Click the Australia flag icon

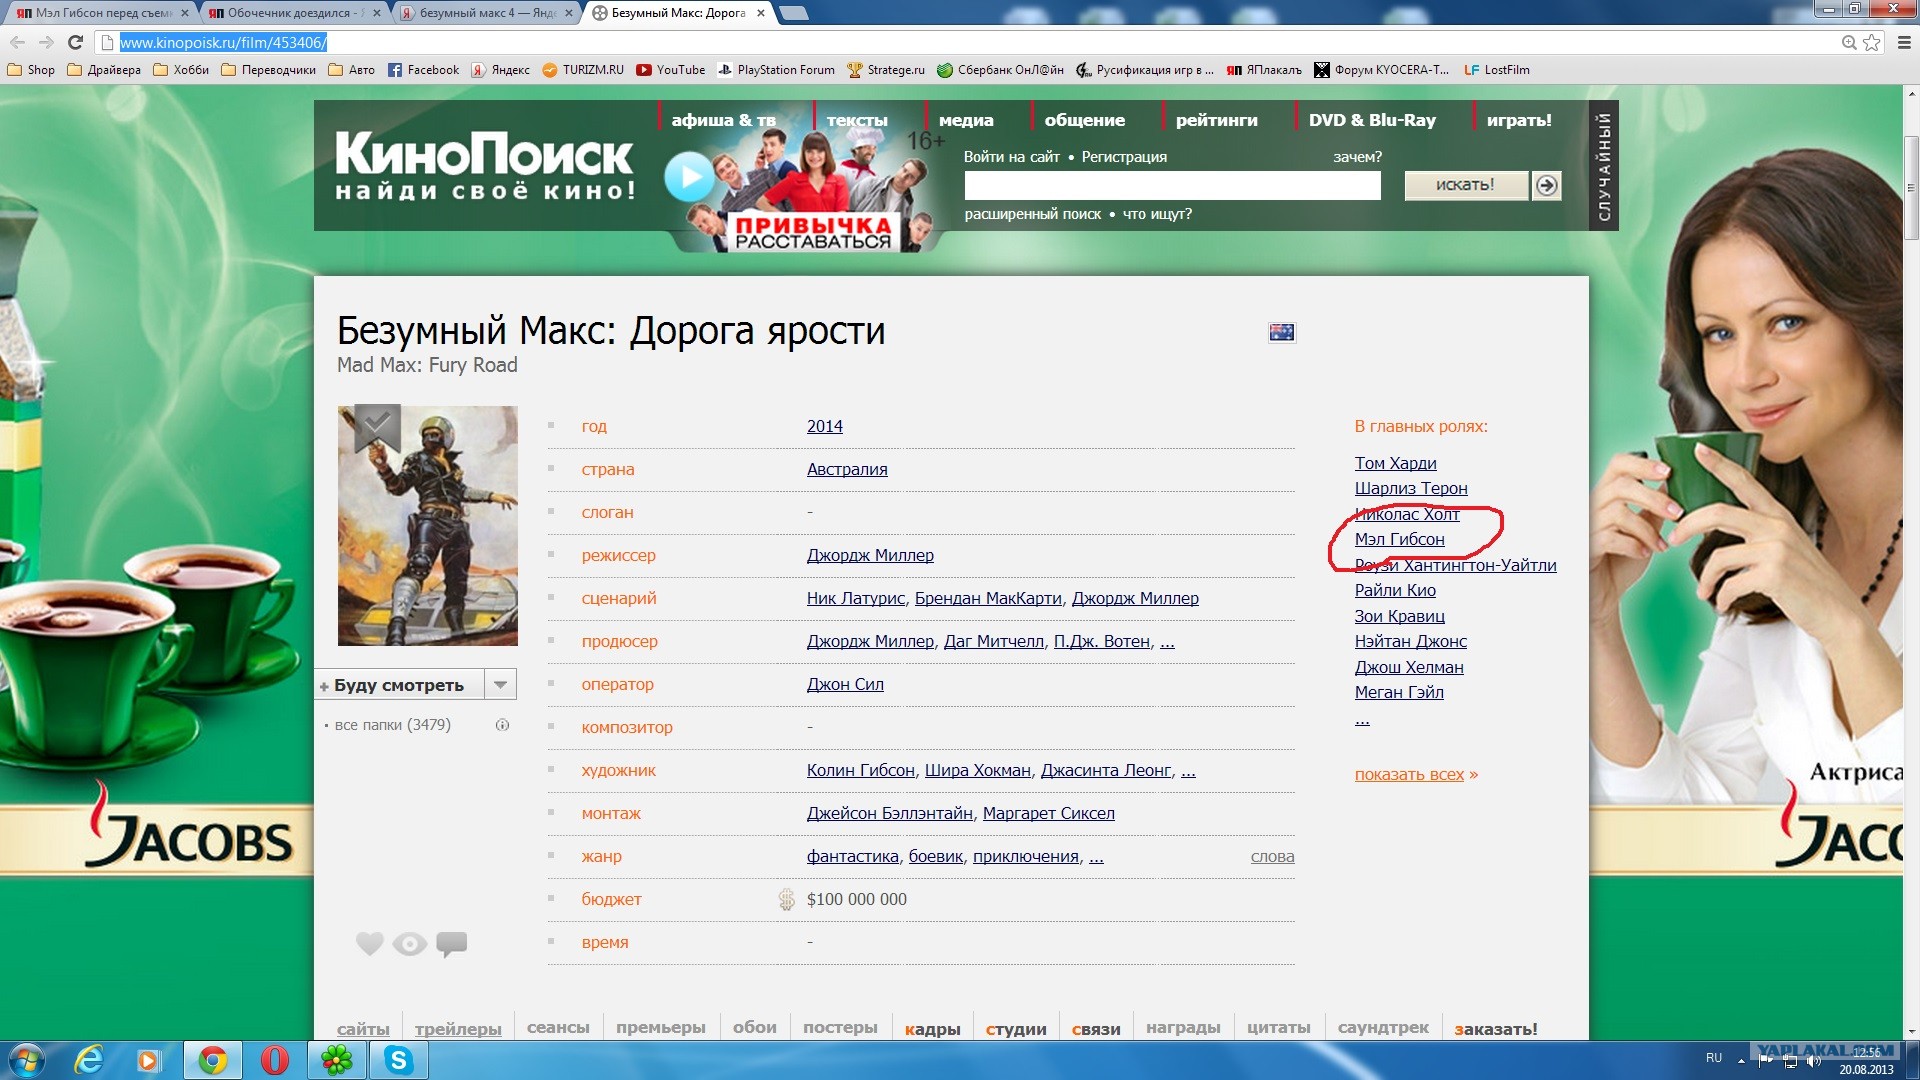(x=1281, y=332)
